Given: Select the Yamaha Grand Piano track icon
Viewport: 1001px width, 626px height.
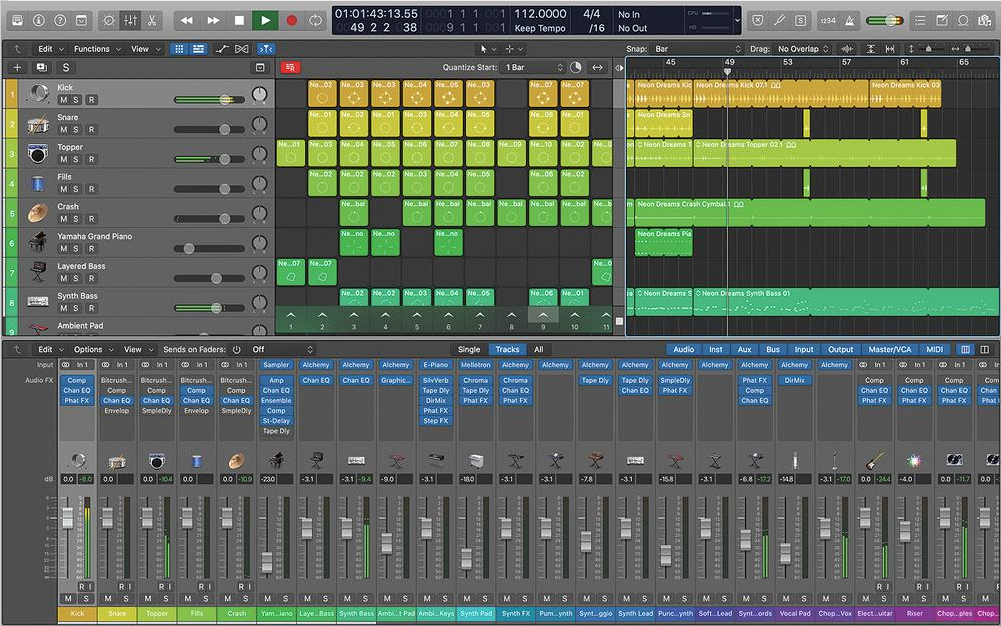Looking at the screenshot, I should click(x=38, y=242).
